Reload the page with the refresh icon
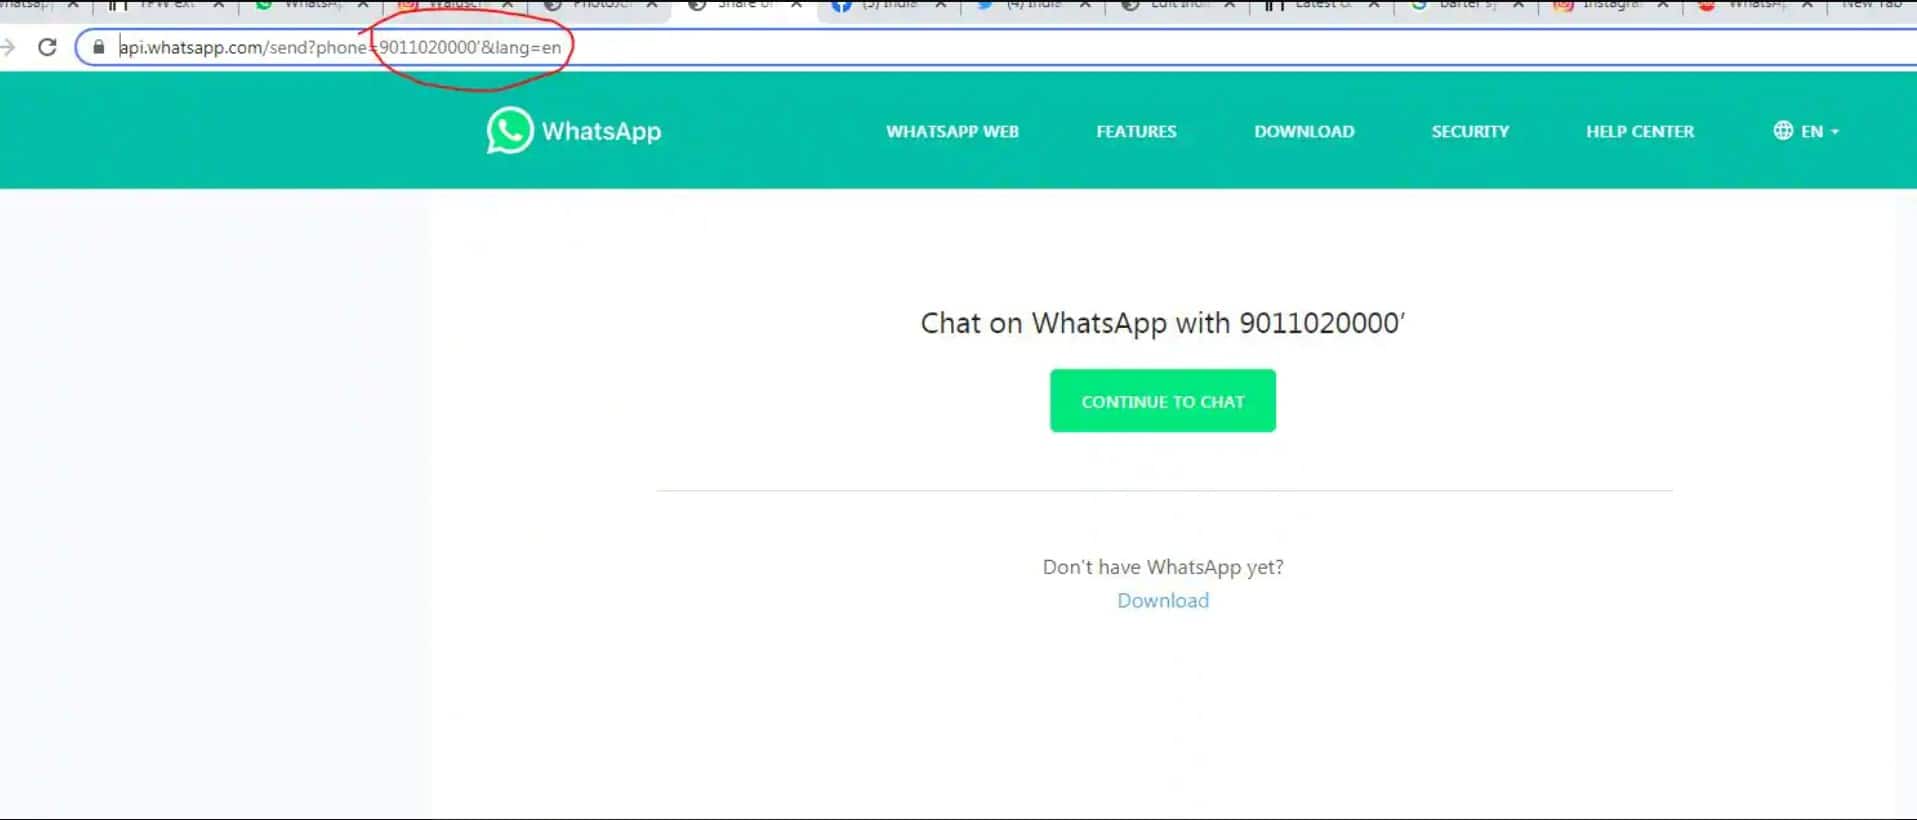The image size is (1917, 820). (47, 47)
